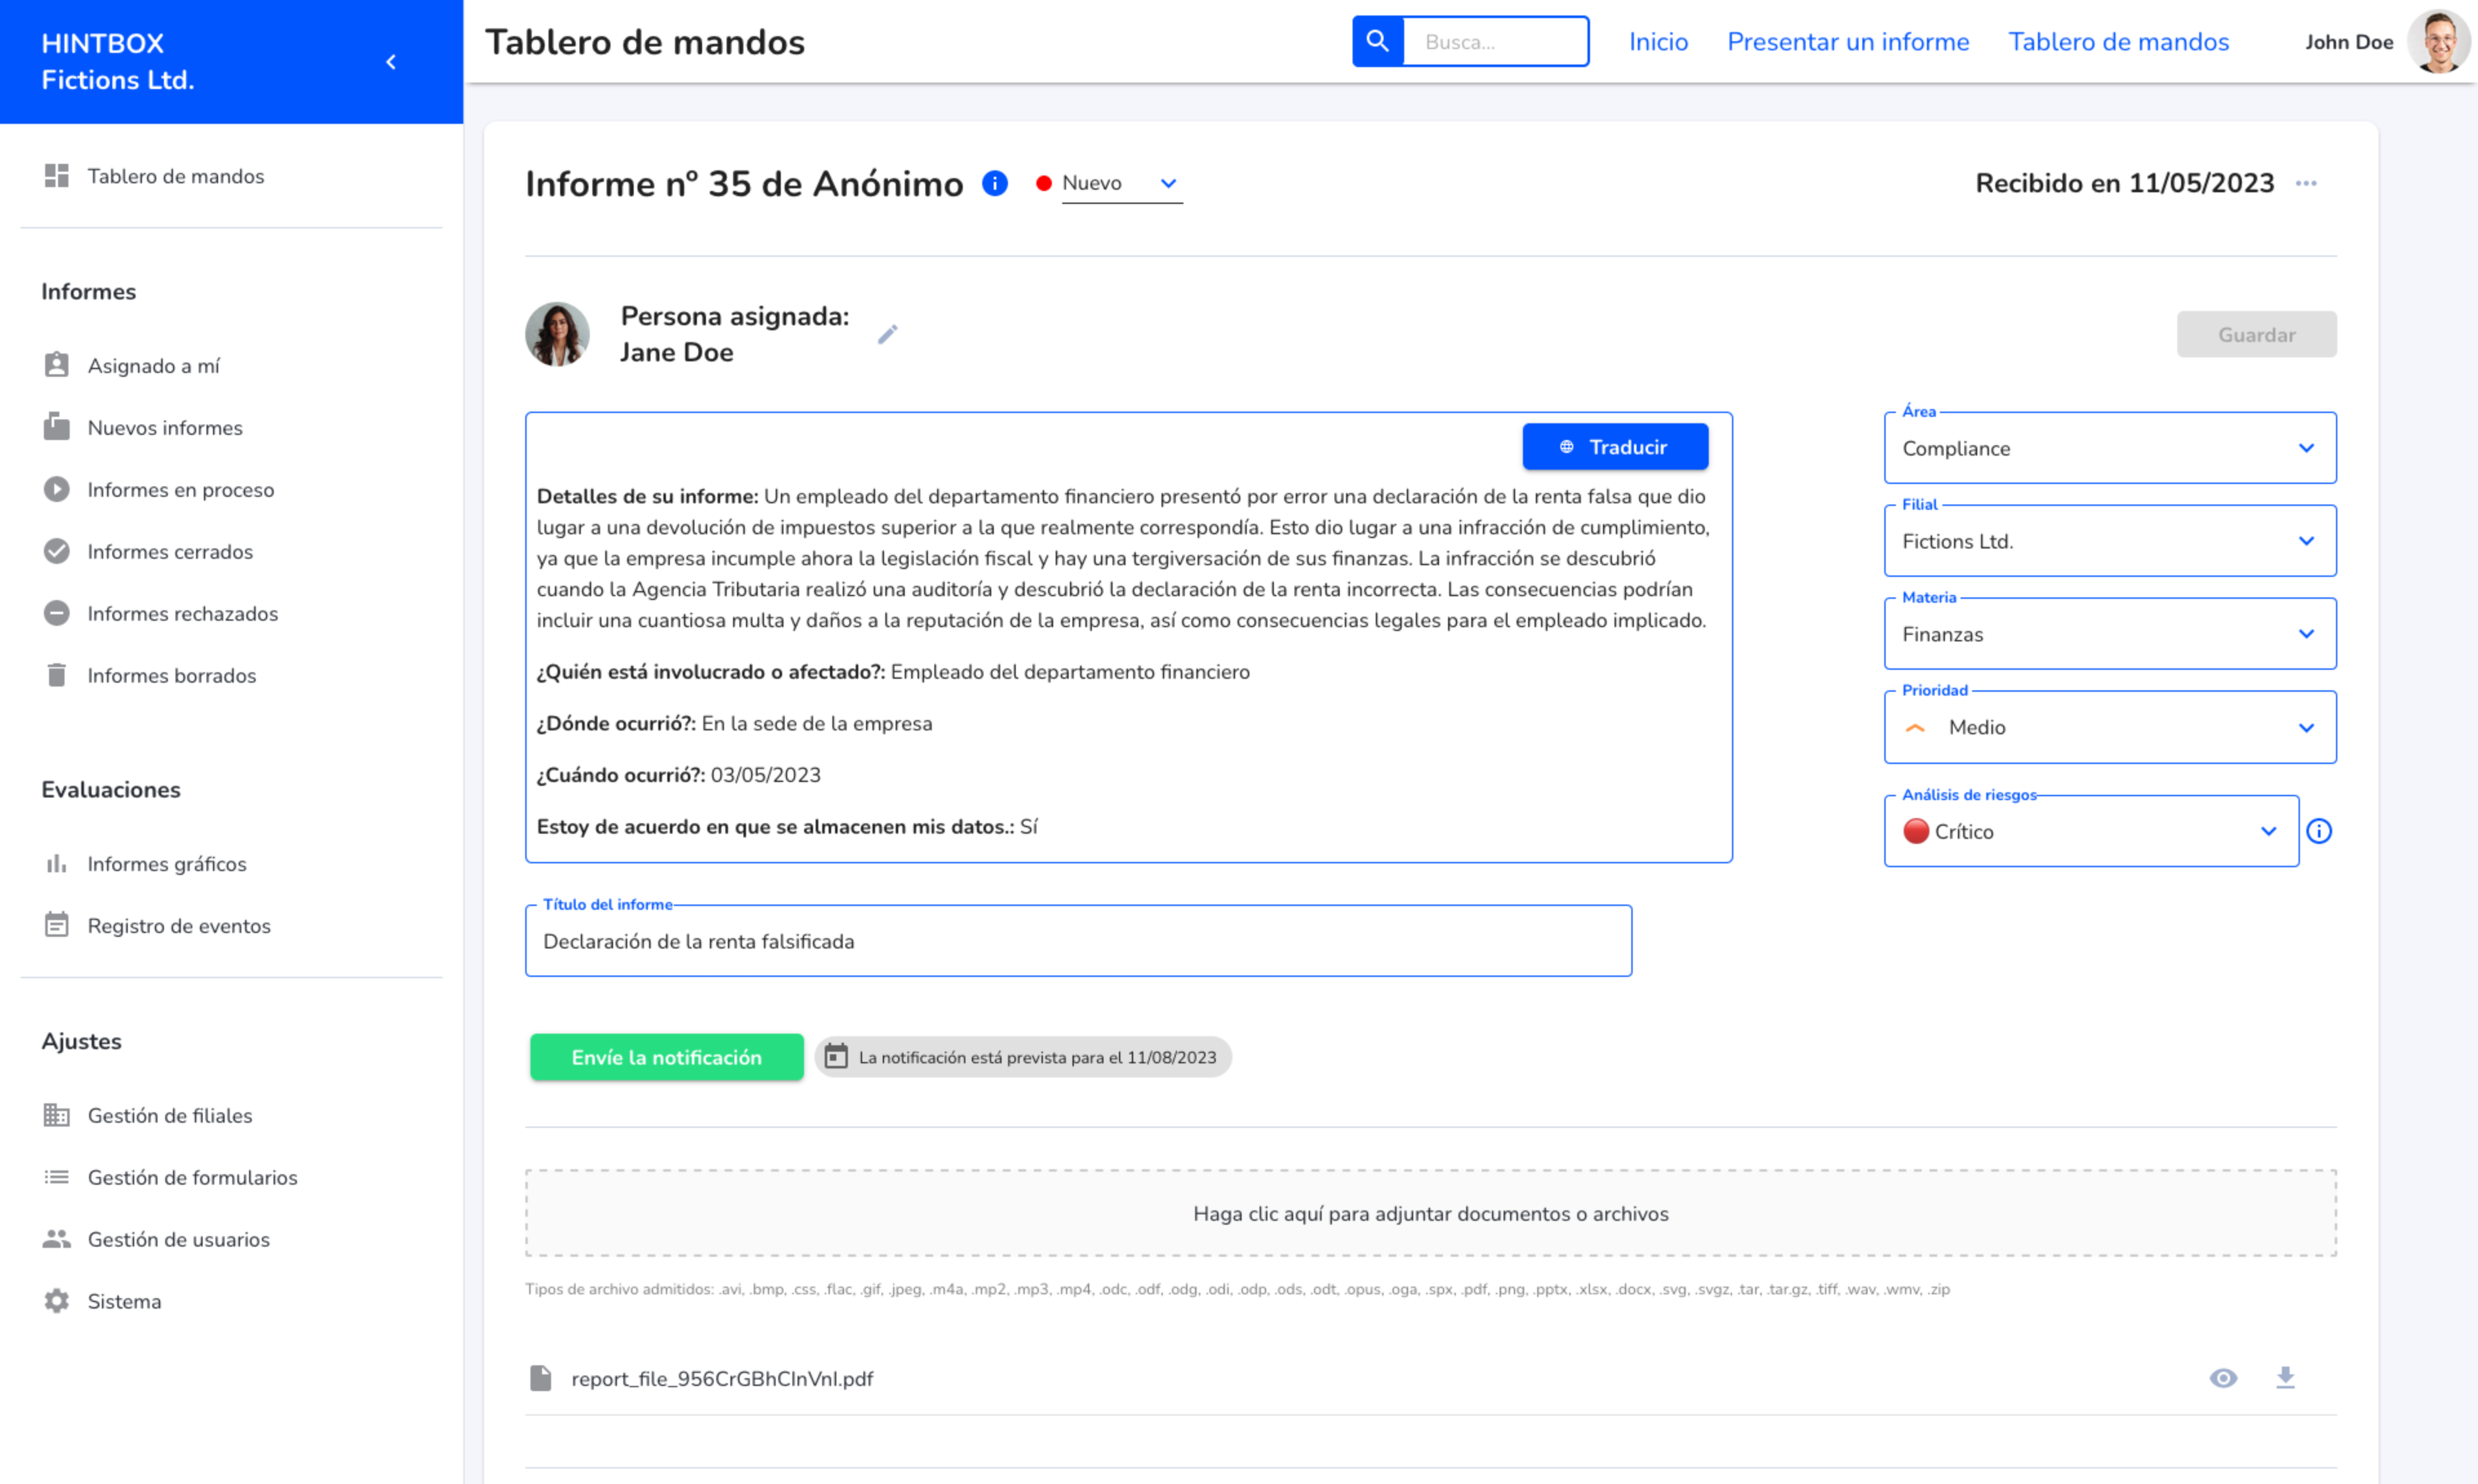Click the PDF file icon for report_file
2478x1484 pixels.
(540, 1378)
